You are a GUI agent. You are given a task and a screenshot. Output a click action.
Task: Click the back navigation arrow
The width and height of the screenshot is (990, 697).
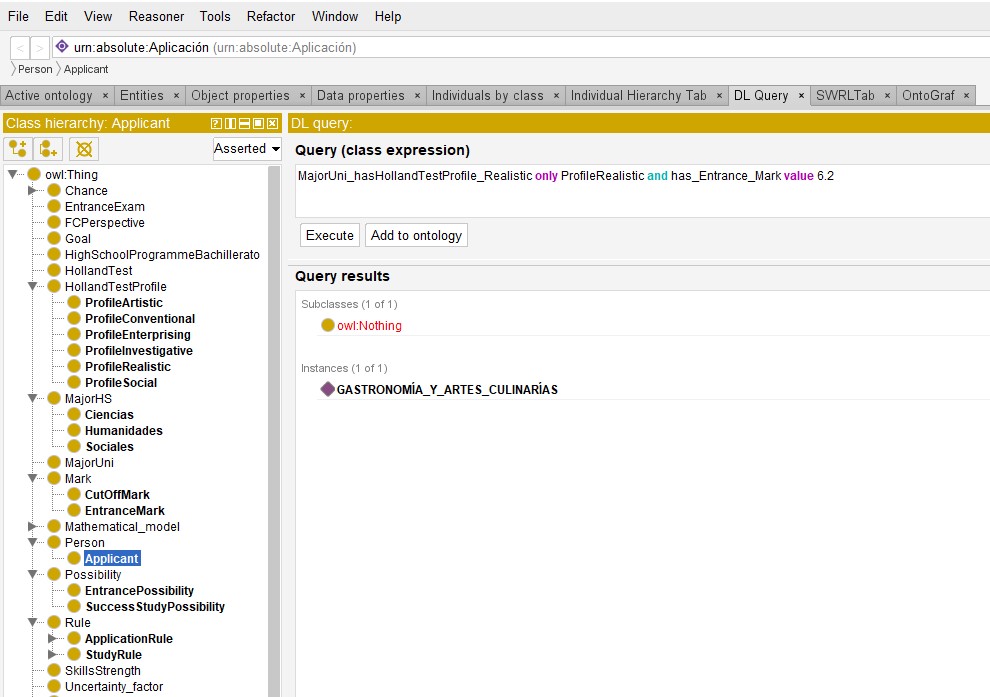tap(21, 47)
